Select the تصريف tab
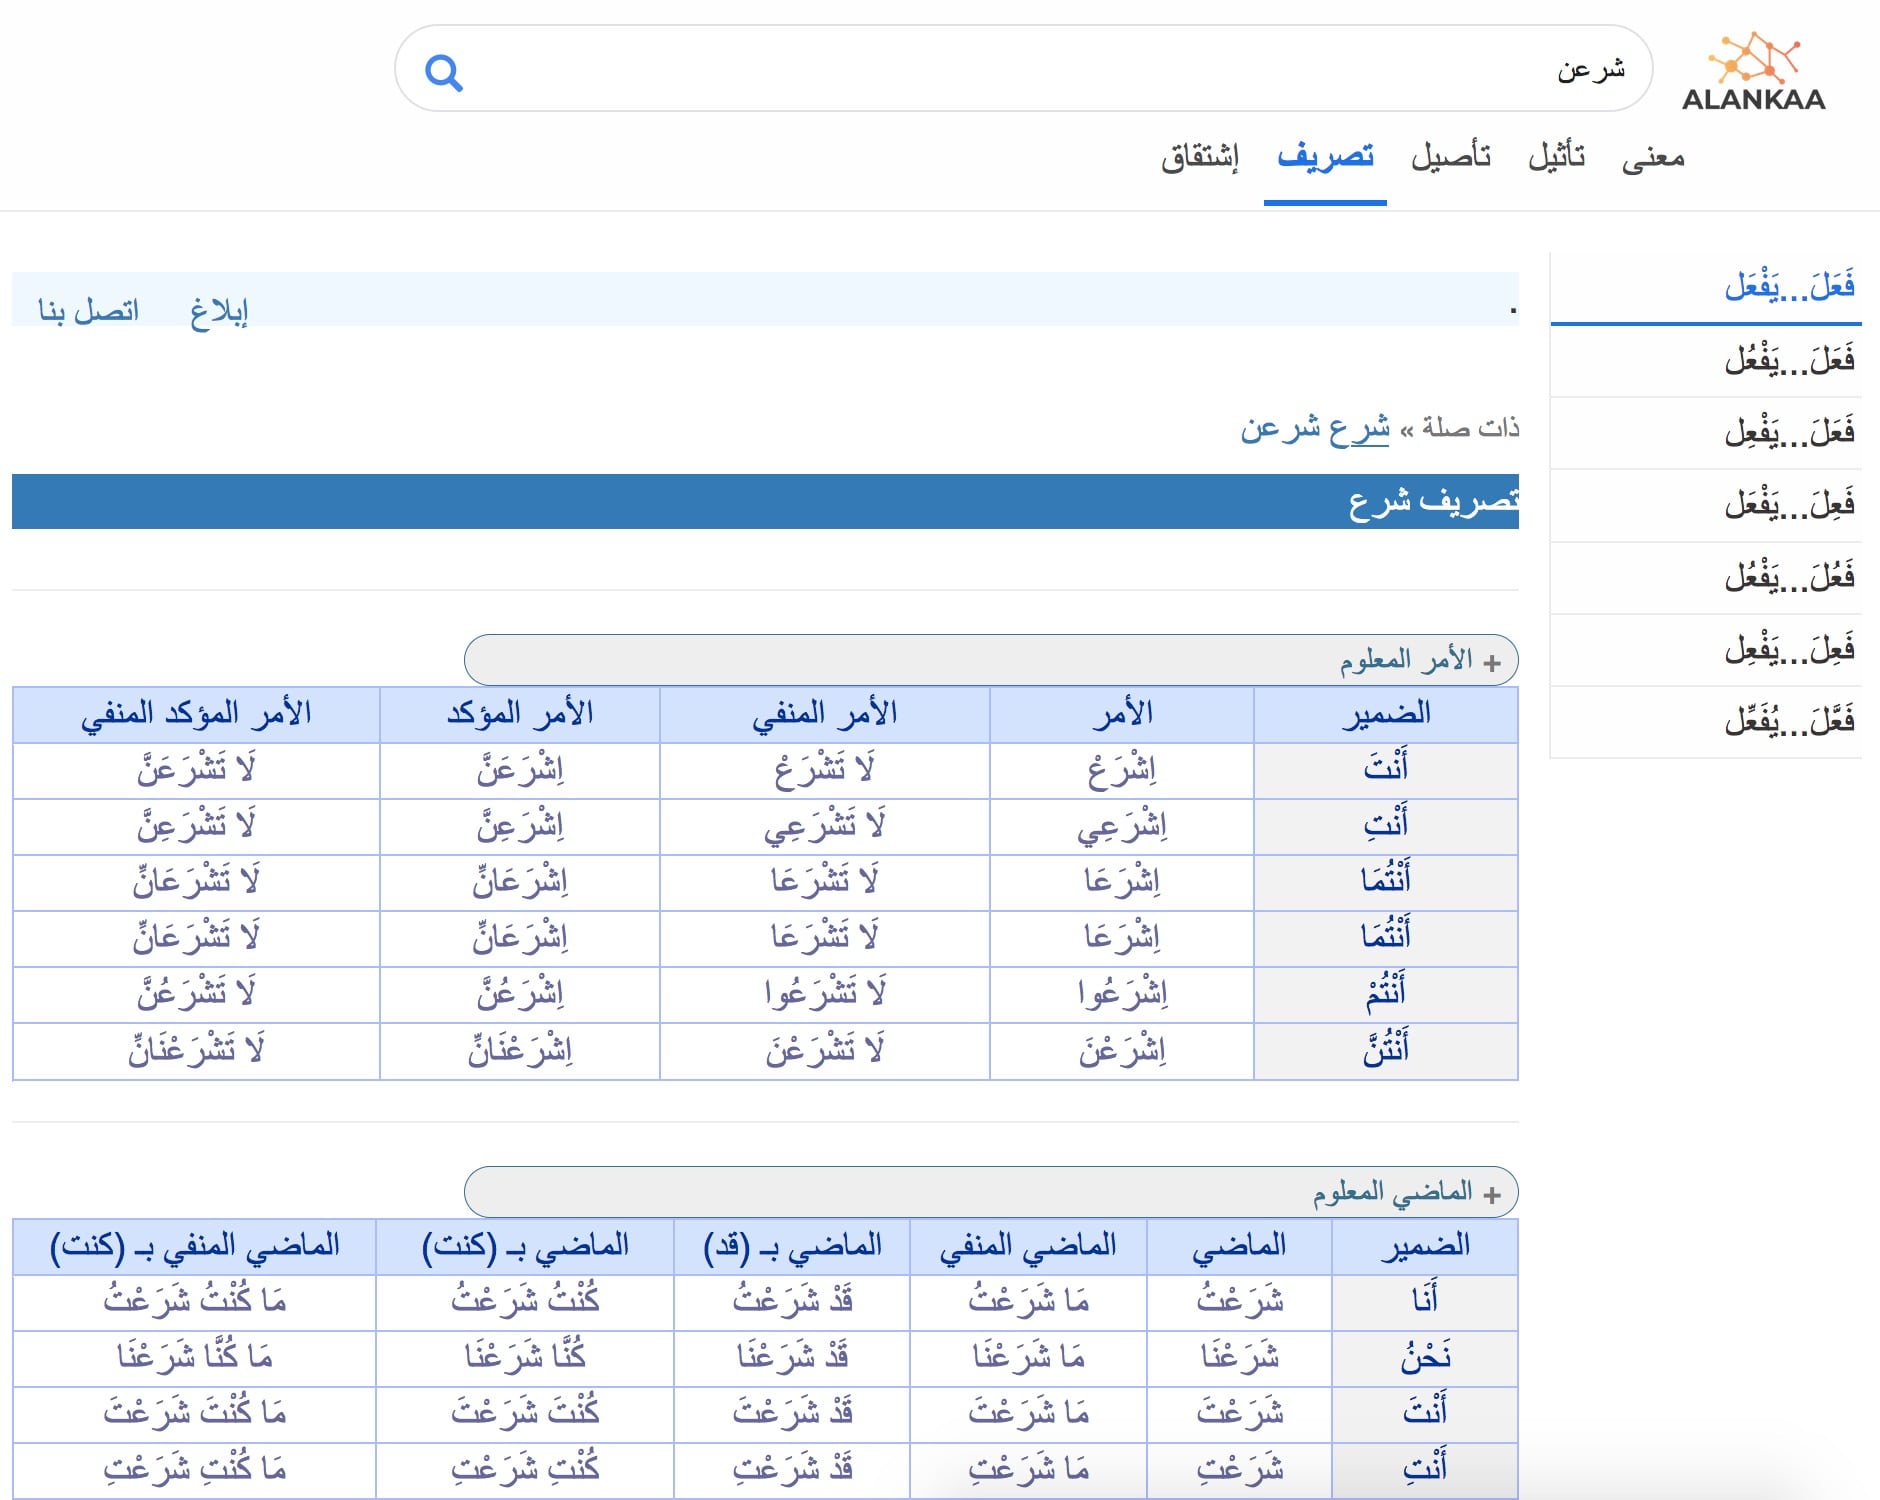The height and width of the screenshot is (1500, 1880). [x=1325, y=157]
